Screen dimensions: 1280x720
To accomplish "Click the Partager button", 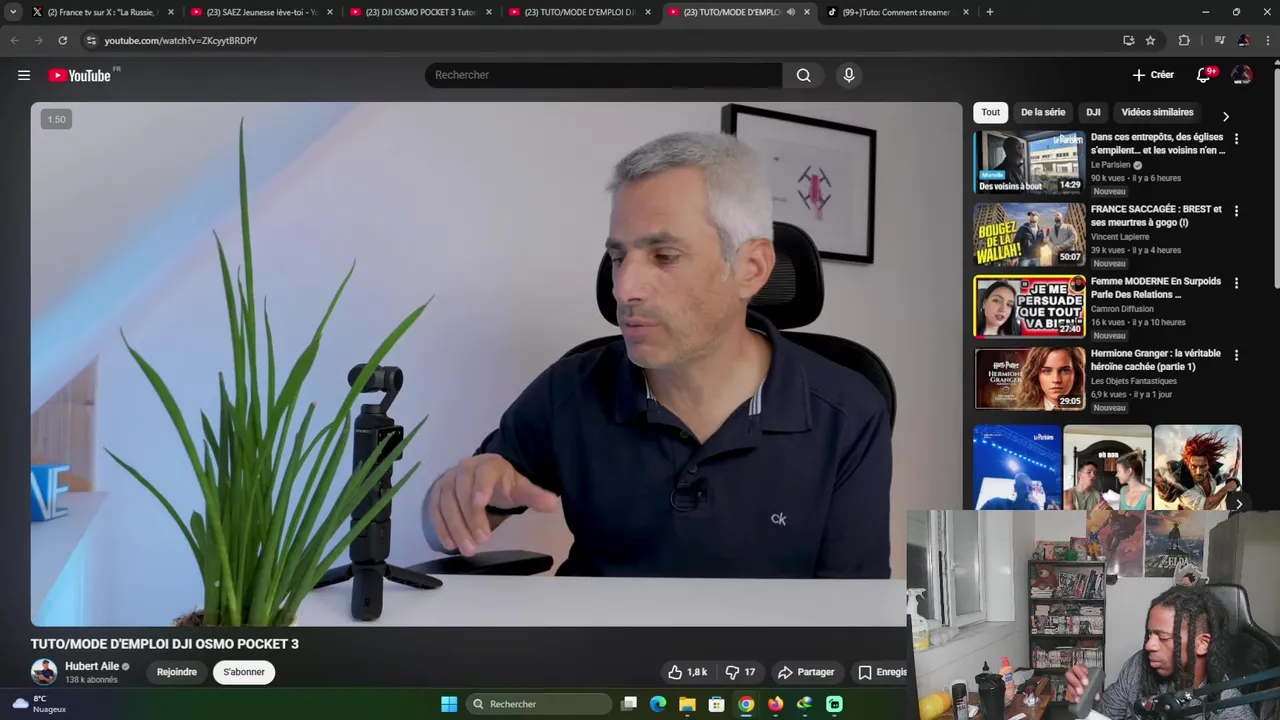I will tap(806, 672).
